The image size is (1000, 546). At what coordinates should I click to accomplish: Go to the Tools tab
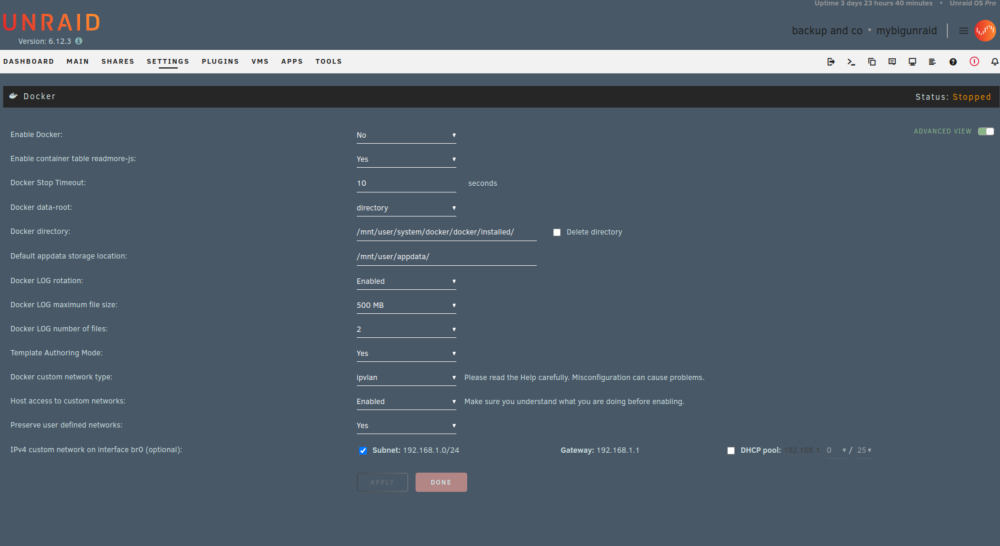point(328,62)
